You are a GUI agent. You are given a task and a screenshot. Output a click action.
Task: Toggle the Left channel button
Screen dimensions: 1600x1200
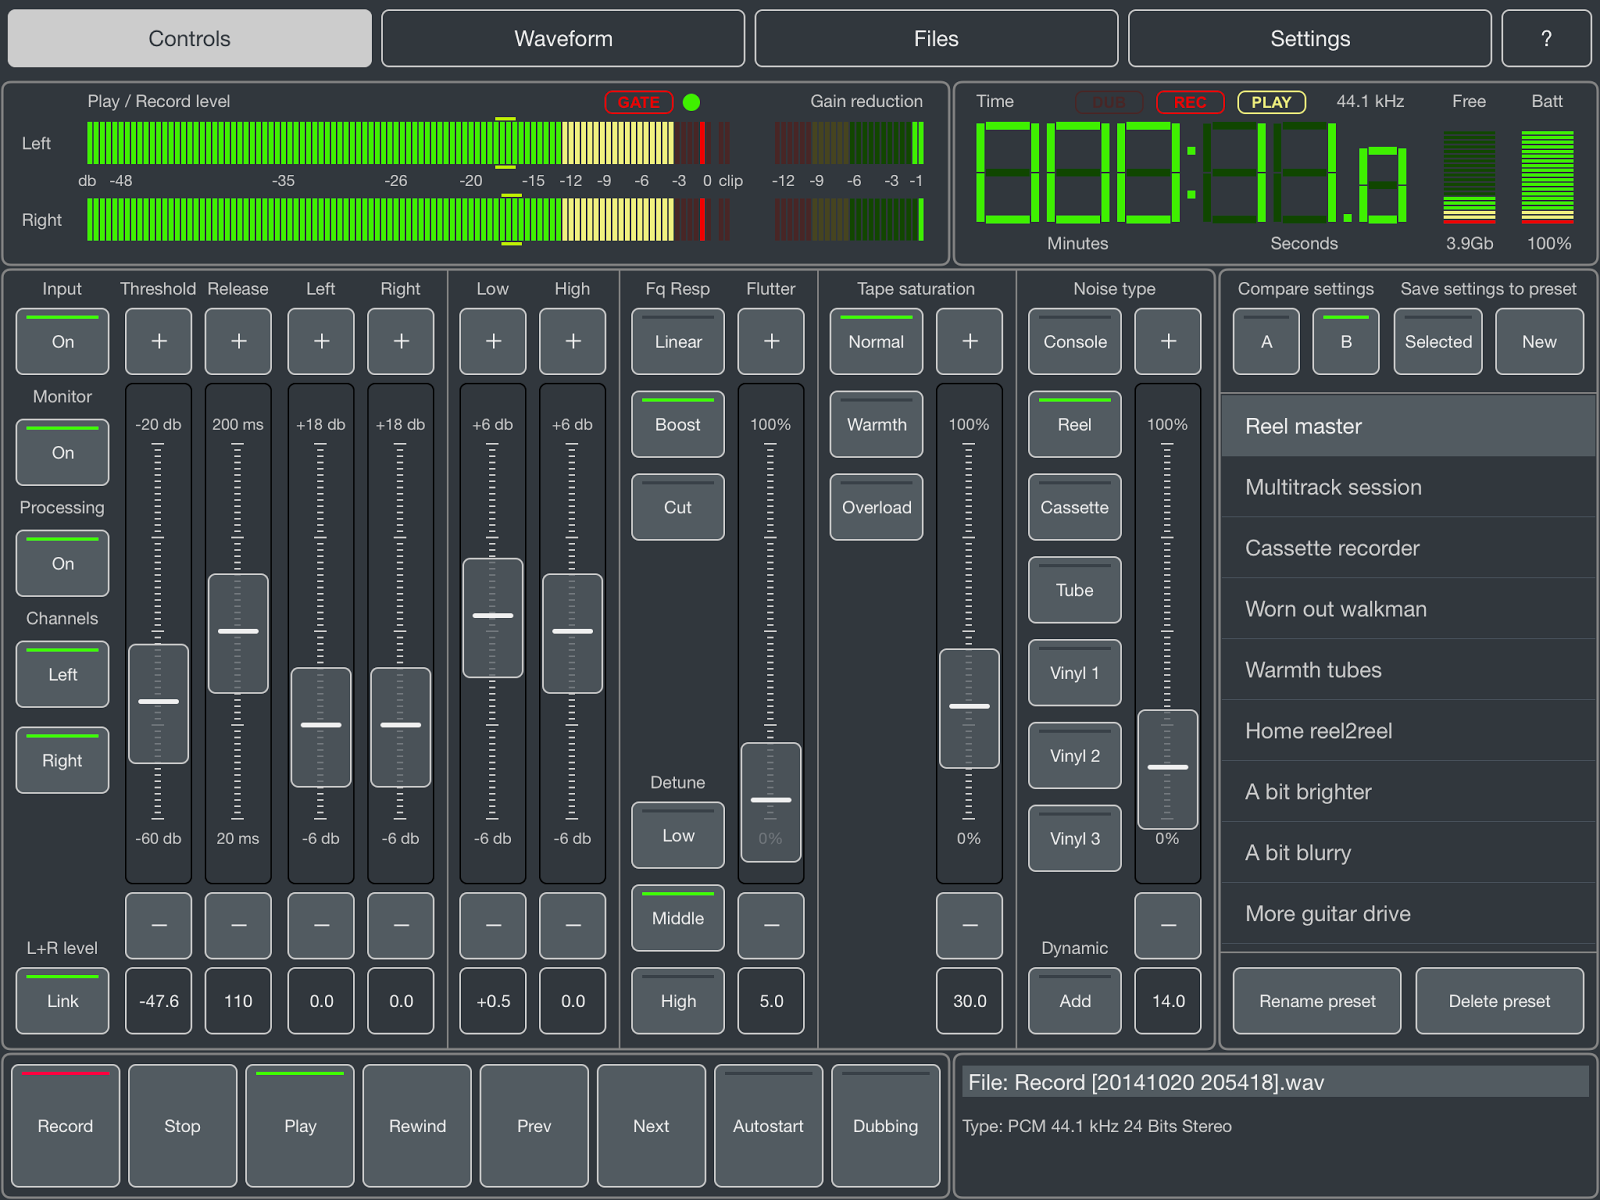point(63,674)
